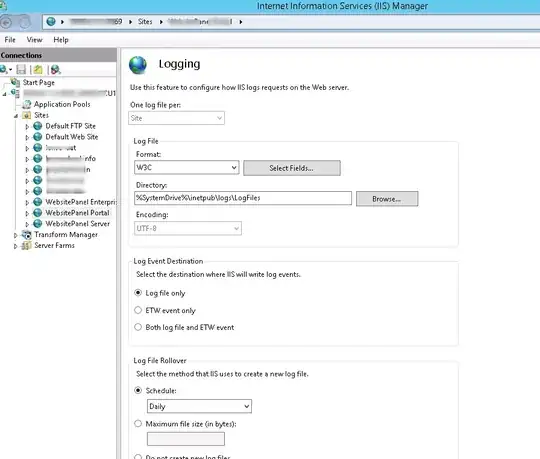Click the Connections panel header

[58, 55]
